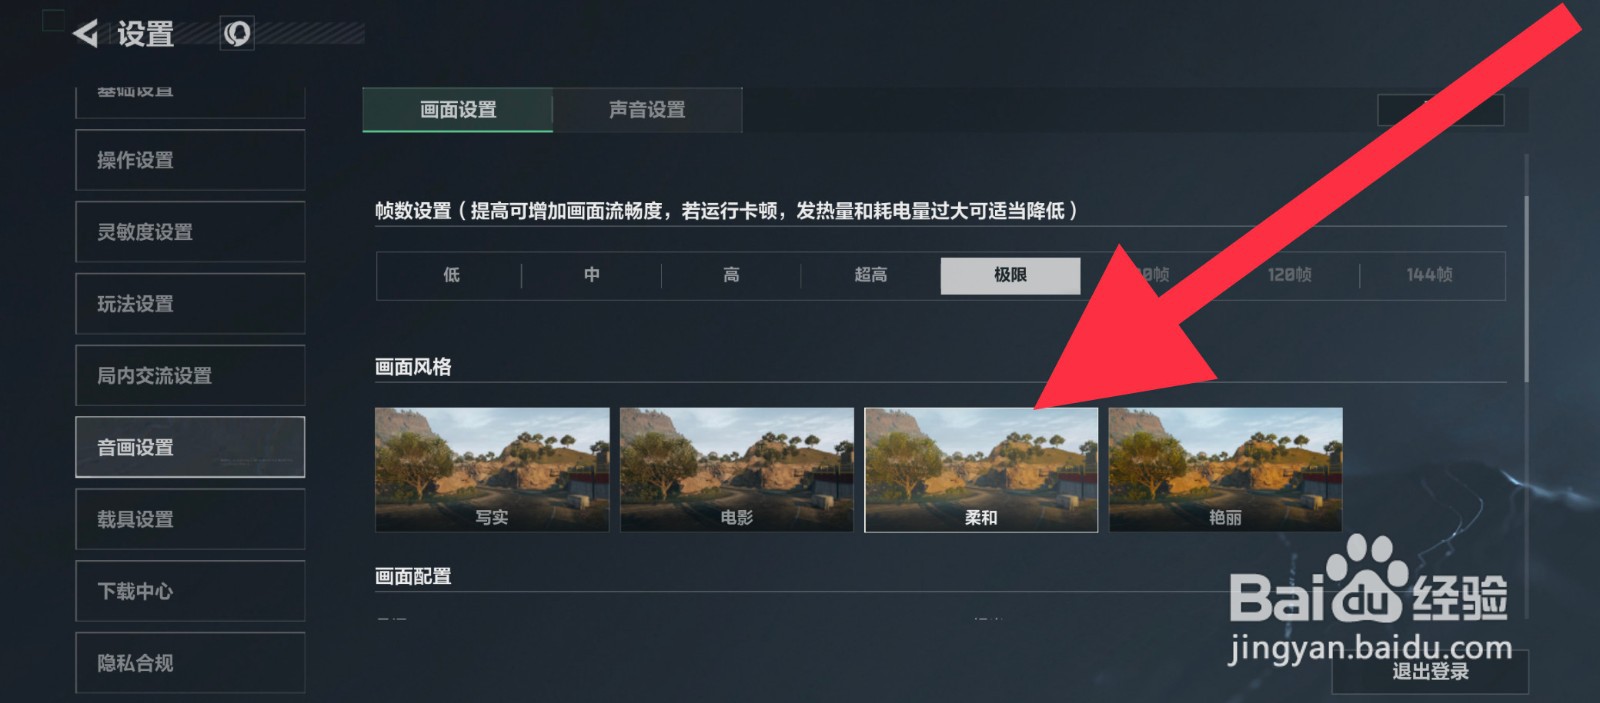Choose the 144帧 frame rate
This screenshot has height=703, width=1600.
click(1429, 275)
